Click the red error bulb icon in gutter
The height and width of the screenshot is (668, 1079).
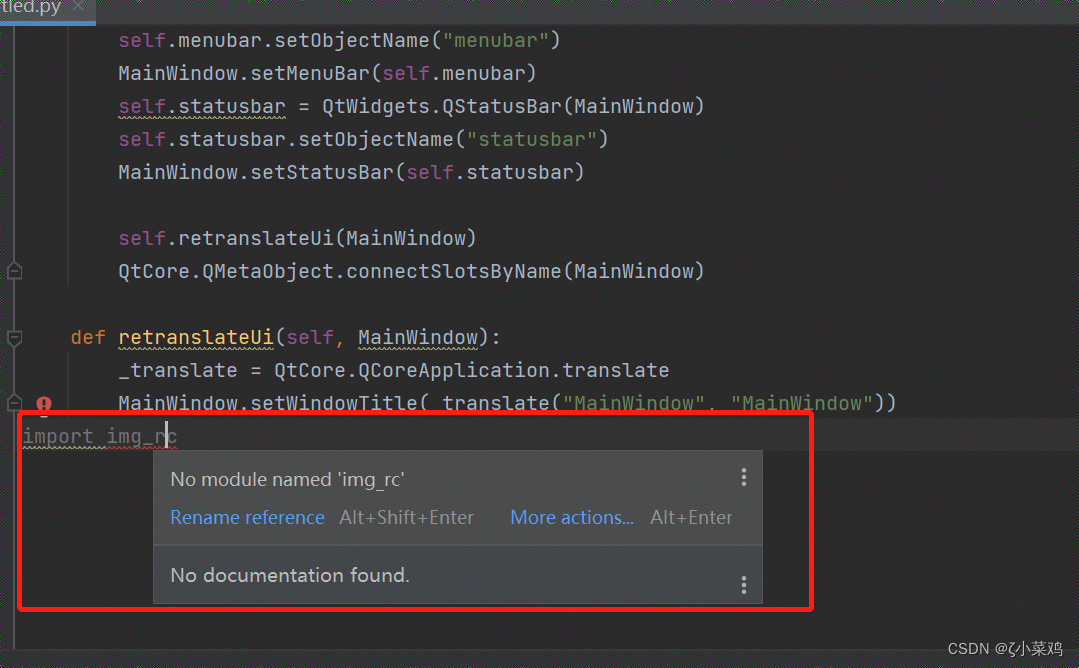(44, 405)
